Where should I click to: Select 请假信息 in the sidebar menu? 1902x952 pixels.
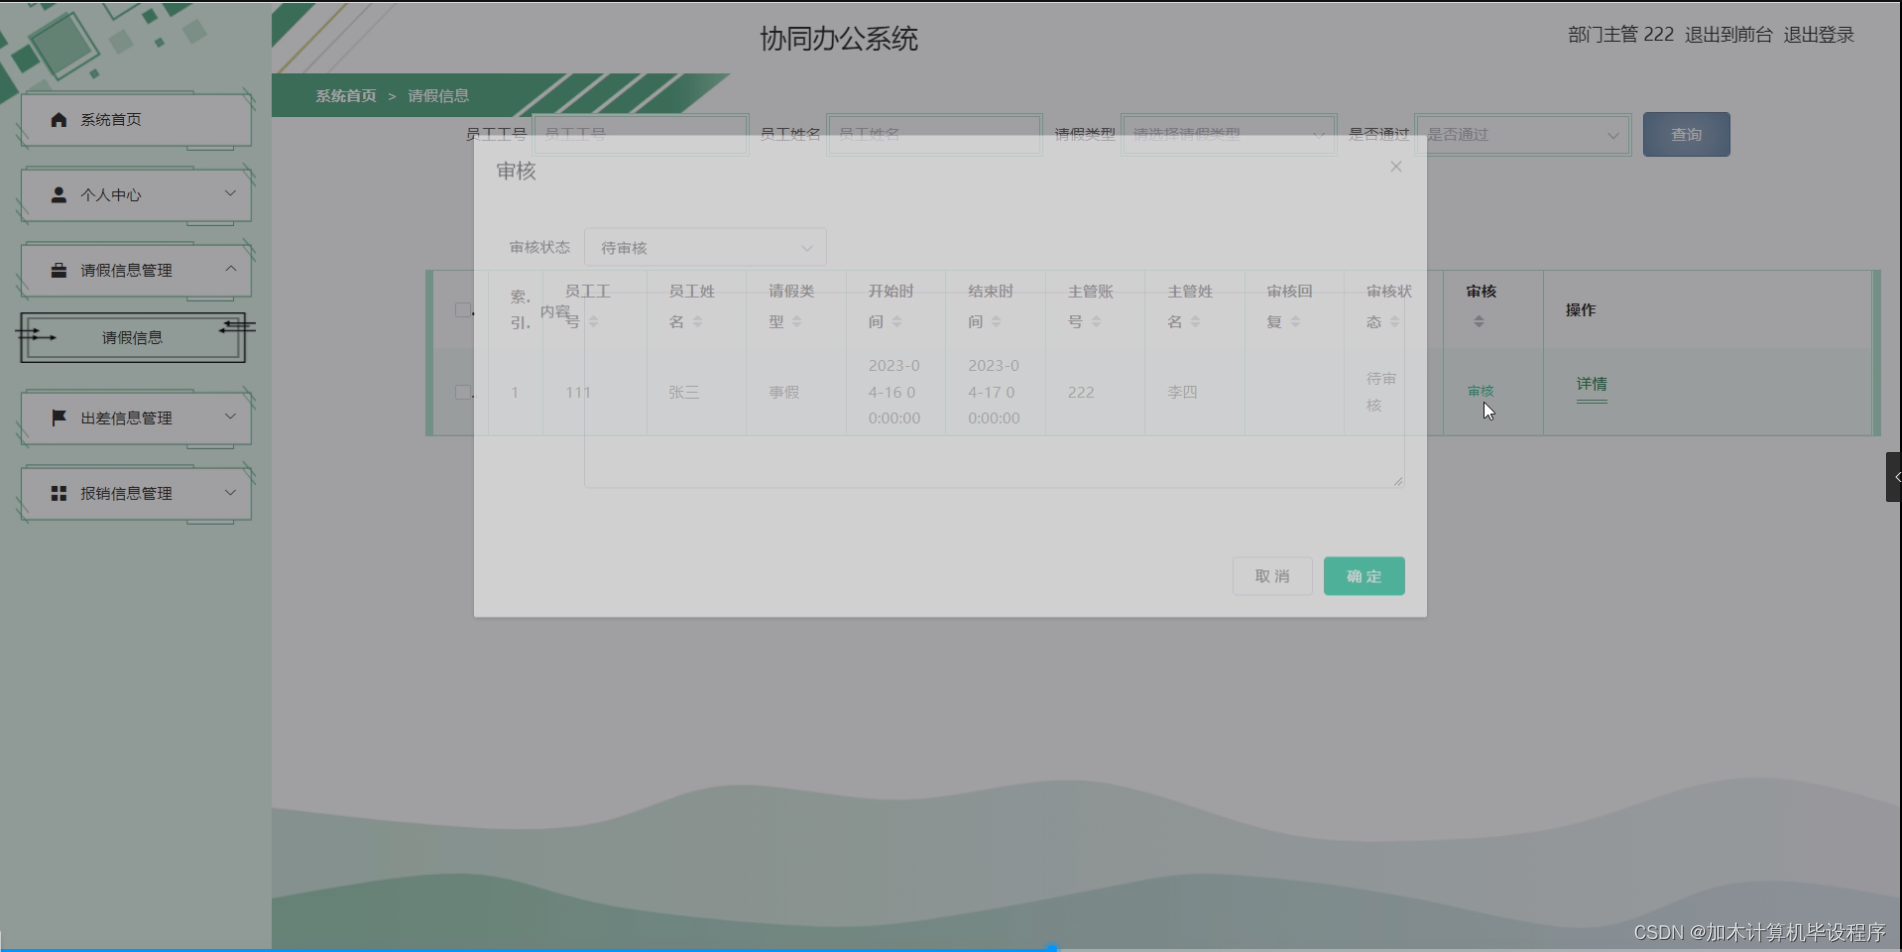133,338
